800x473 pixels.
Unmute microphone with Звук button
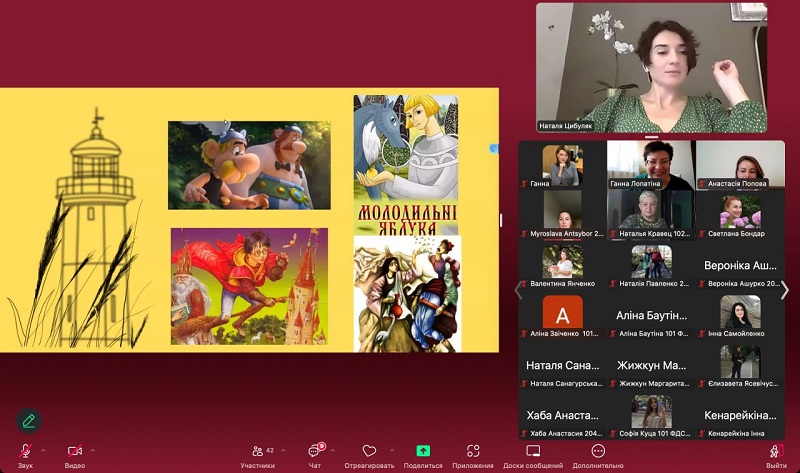click(24, 452)
